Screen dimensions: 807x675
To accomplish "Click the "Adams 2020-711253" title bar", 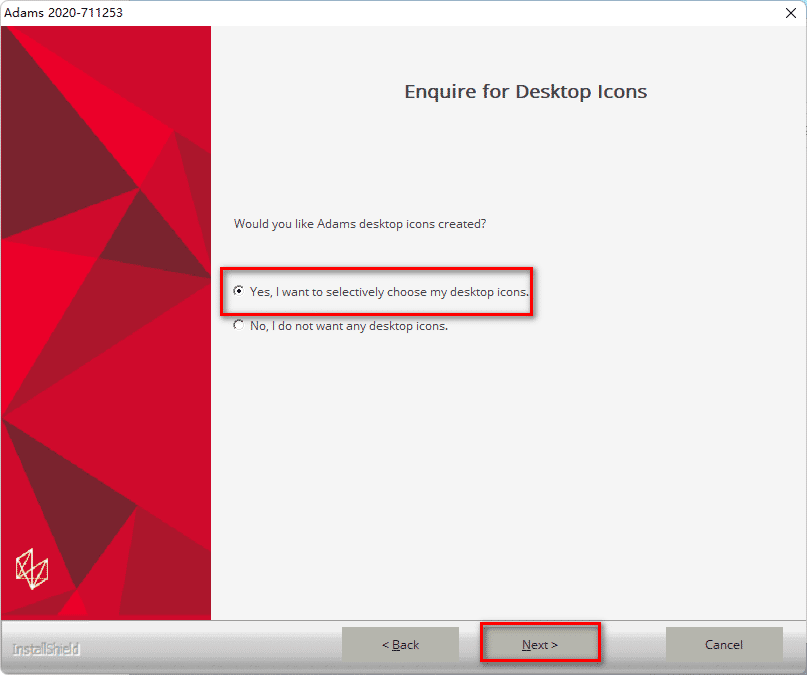I will [x=300, y=13].
